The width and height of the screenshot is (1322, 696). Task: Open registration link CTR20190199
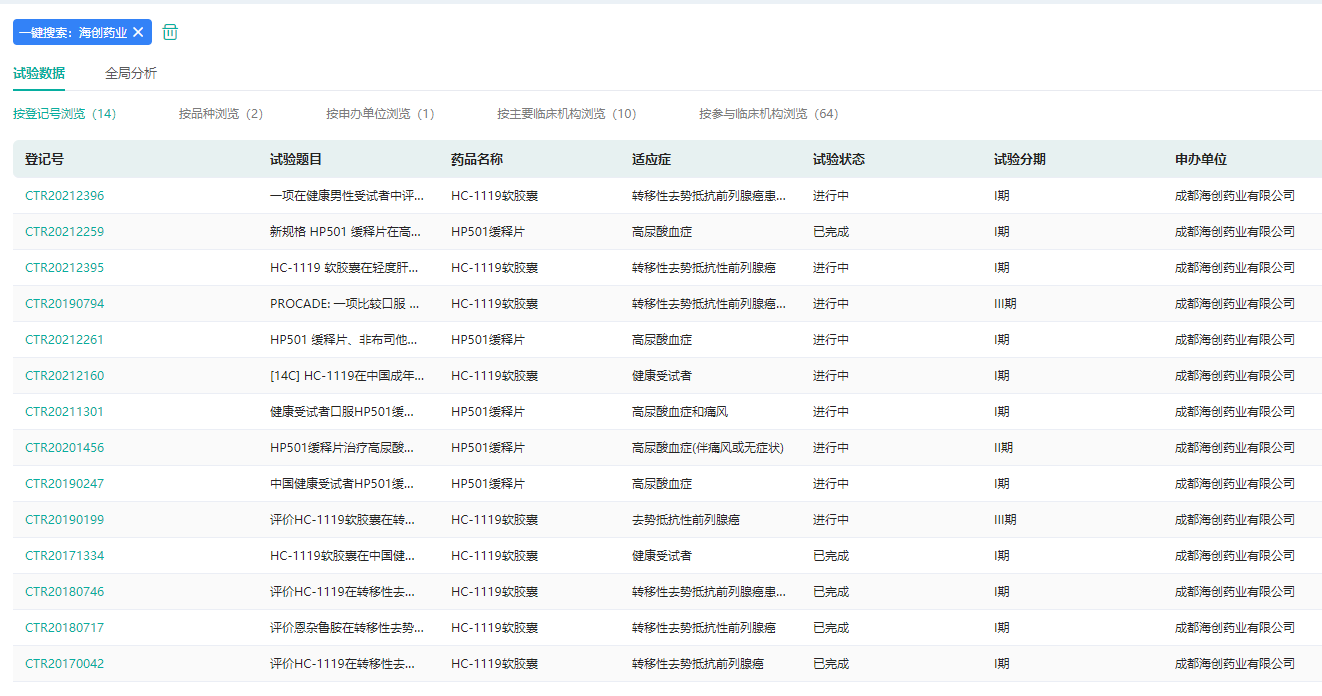[65, 520]
